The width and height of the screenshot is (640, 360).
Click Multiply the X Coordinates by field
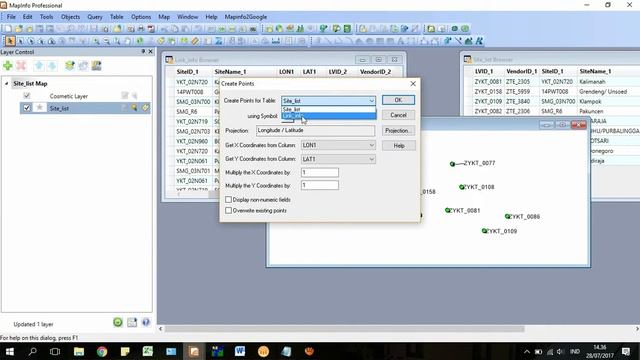click(320, 172)
